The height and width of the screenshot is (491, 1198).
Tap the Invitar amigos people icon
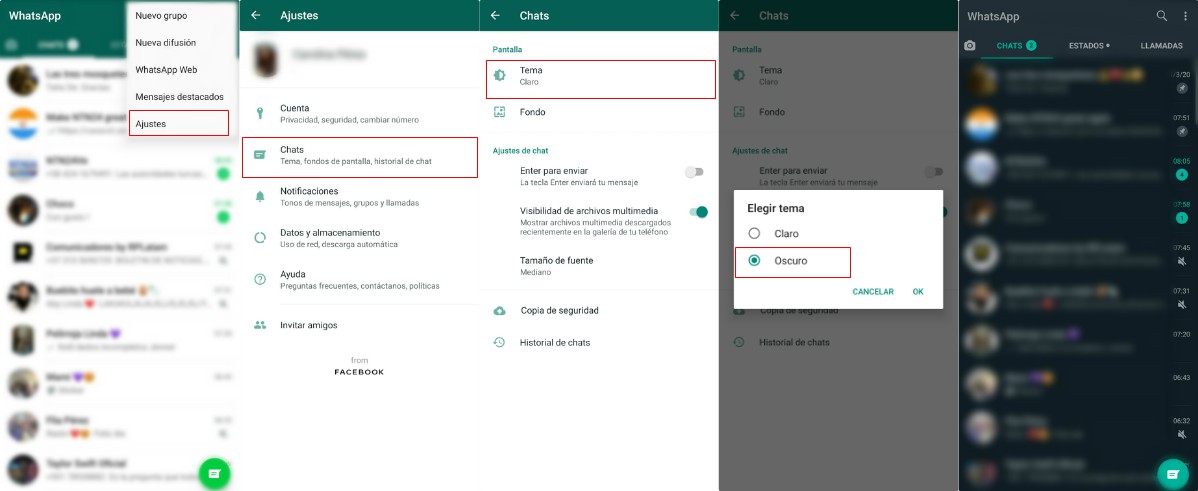click(260, 325)
